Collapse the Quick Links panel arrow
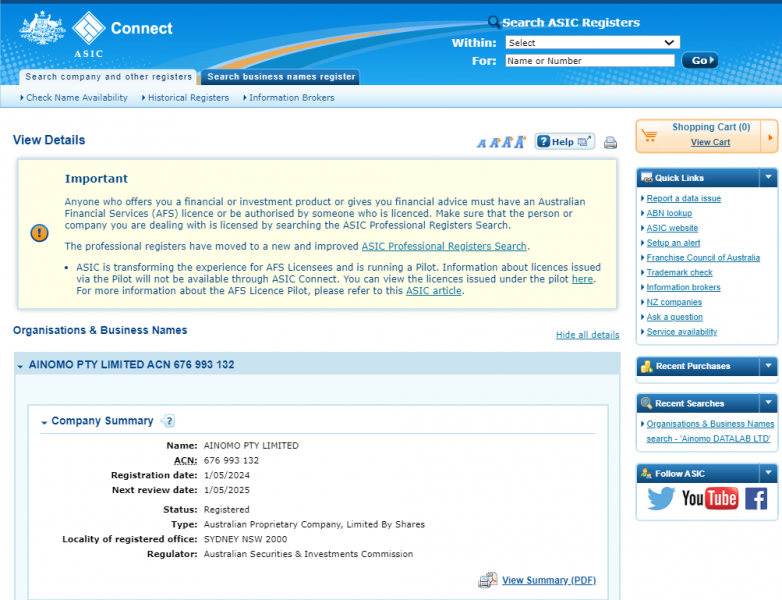The image size is (782, 600). [x=768, y=177]
